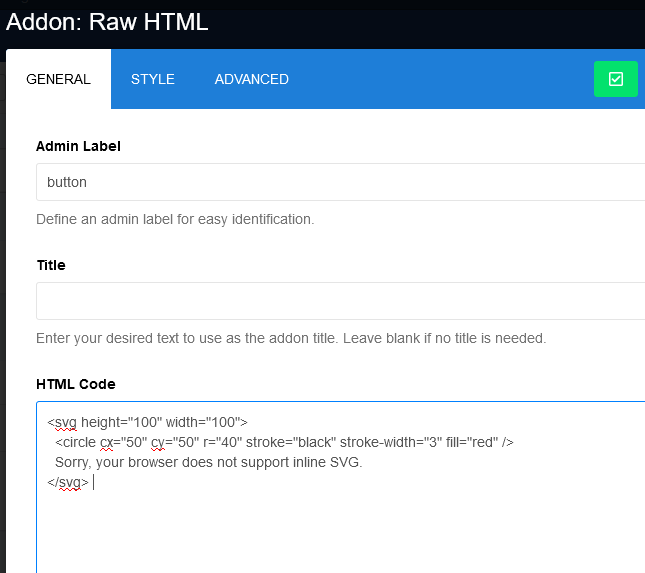Image resolution: width=645 pixels, height=573 pixels.
Task: Place cursor in blank area of HTML Code editor
Action: point(340,530)
